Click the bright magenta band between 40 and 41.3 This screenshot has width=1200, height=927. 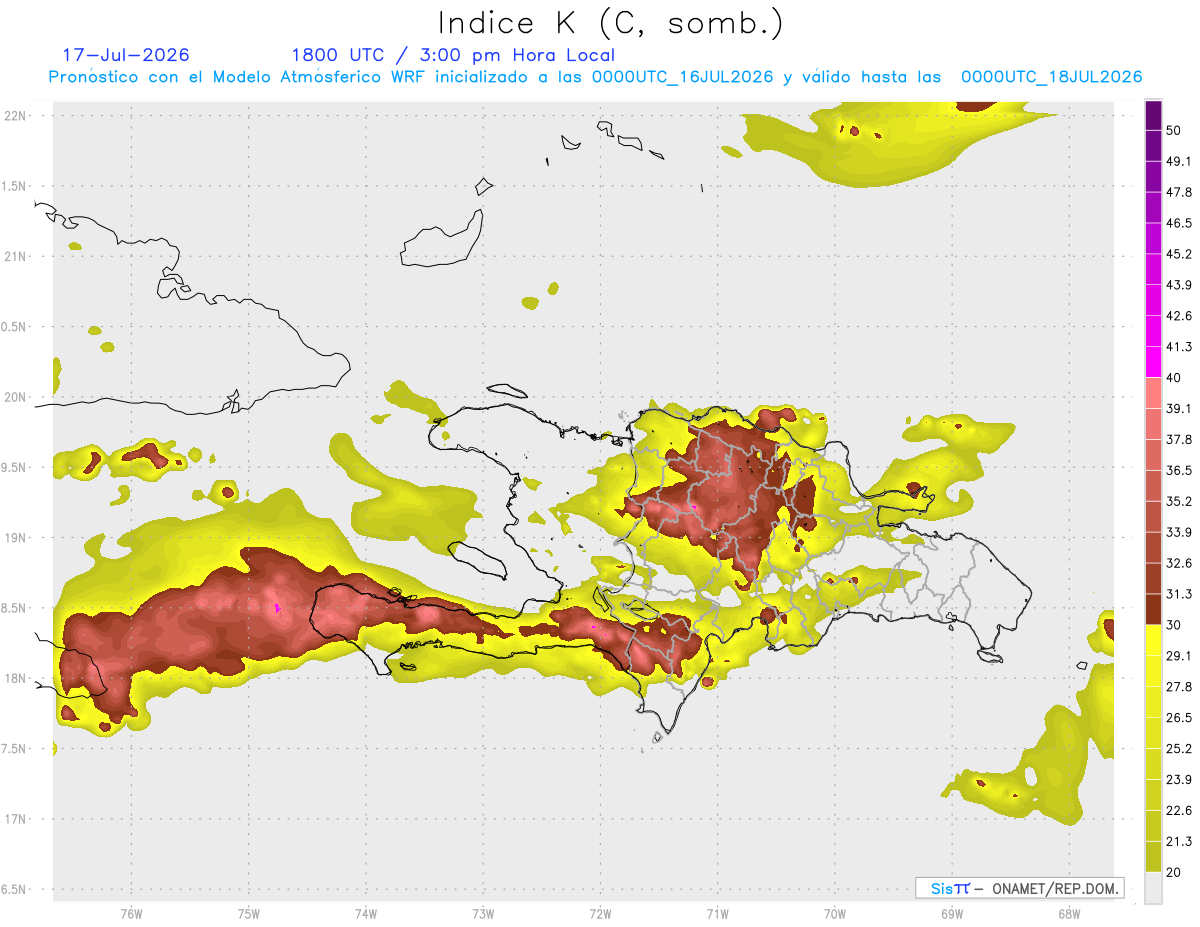coord(1153,362)
